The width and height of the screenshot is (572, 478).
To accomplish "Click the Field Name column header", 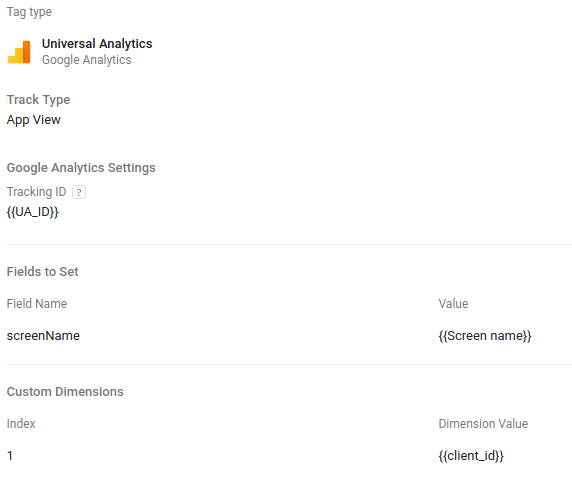I will pos(37,304).
